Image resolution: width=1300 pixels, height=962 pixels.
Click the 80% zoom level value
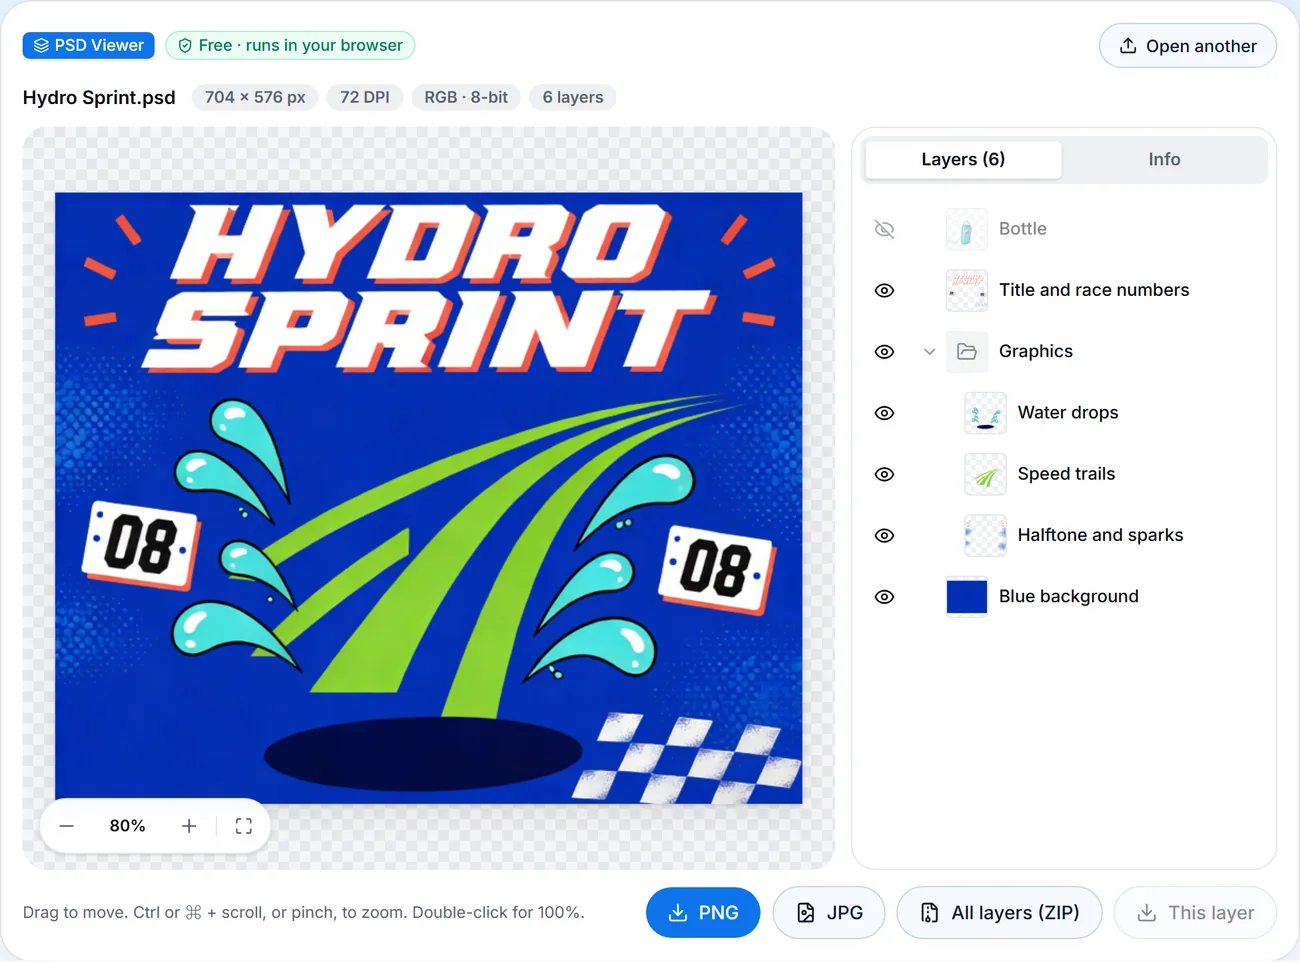(x=128, y=826)
